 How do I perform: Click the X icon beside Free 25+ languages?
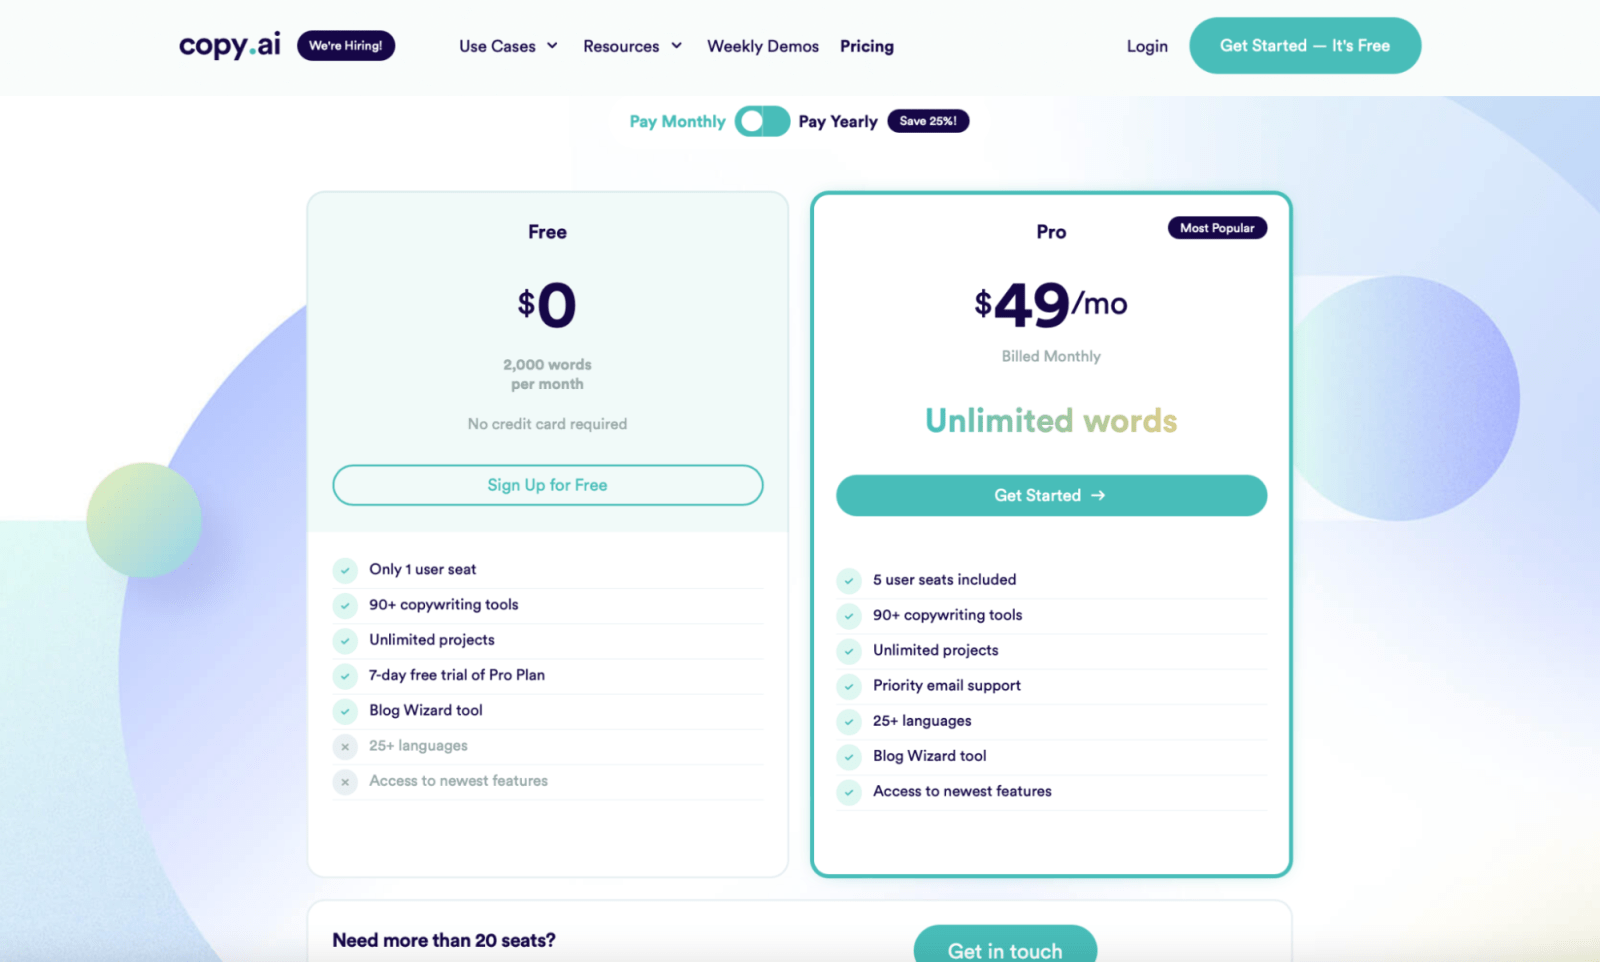pos(345,746)
